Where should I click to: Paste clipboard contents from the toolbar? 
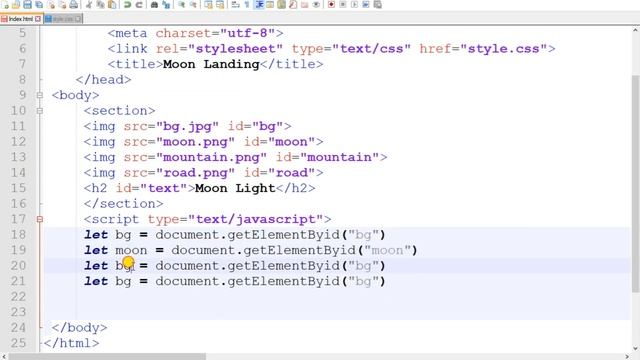[x=112, y=5]
